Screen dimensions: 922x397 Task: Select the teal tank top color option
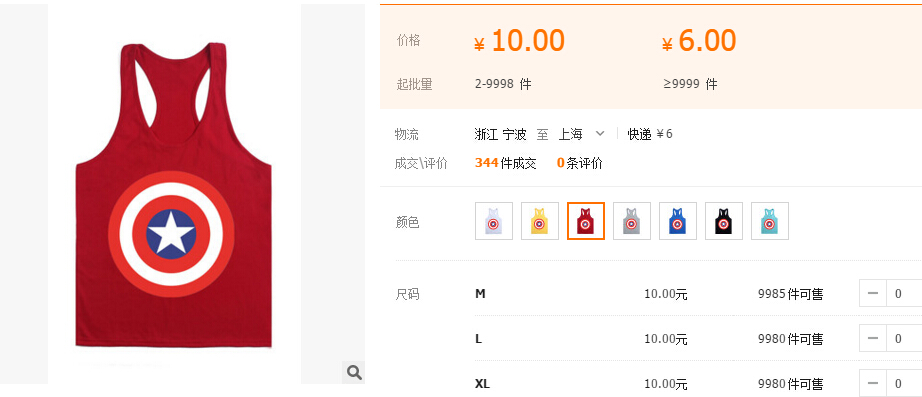[x=770, y=221]
